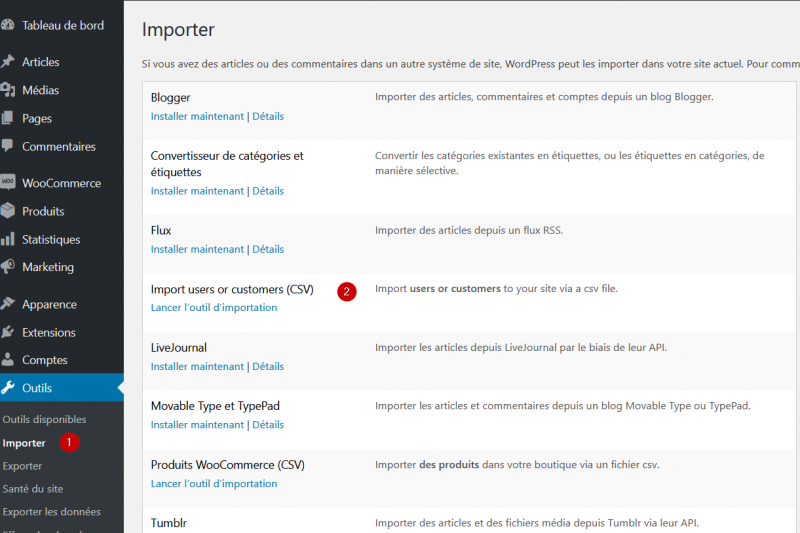
Task: Click the Outils wrench icon
Action: coord(7,388)
